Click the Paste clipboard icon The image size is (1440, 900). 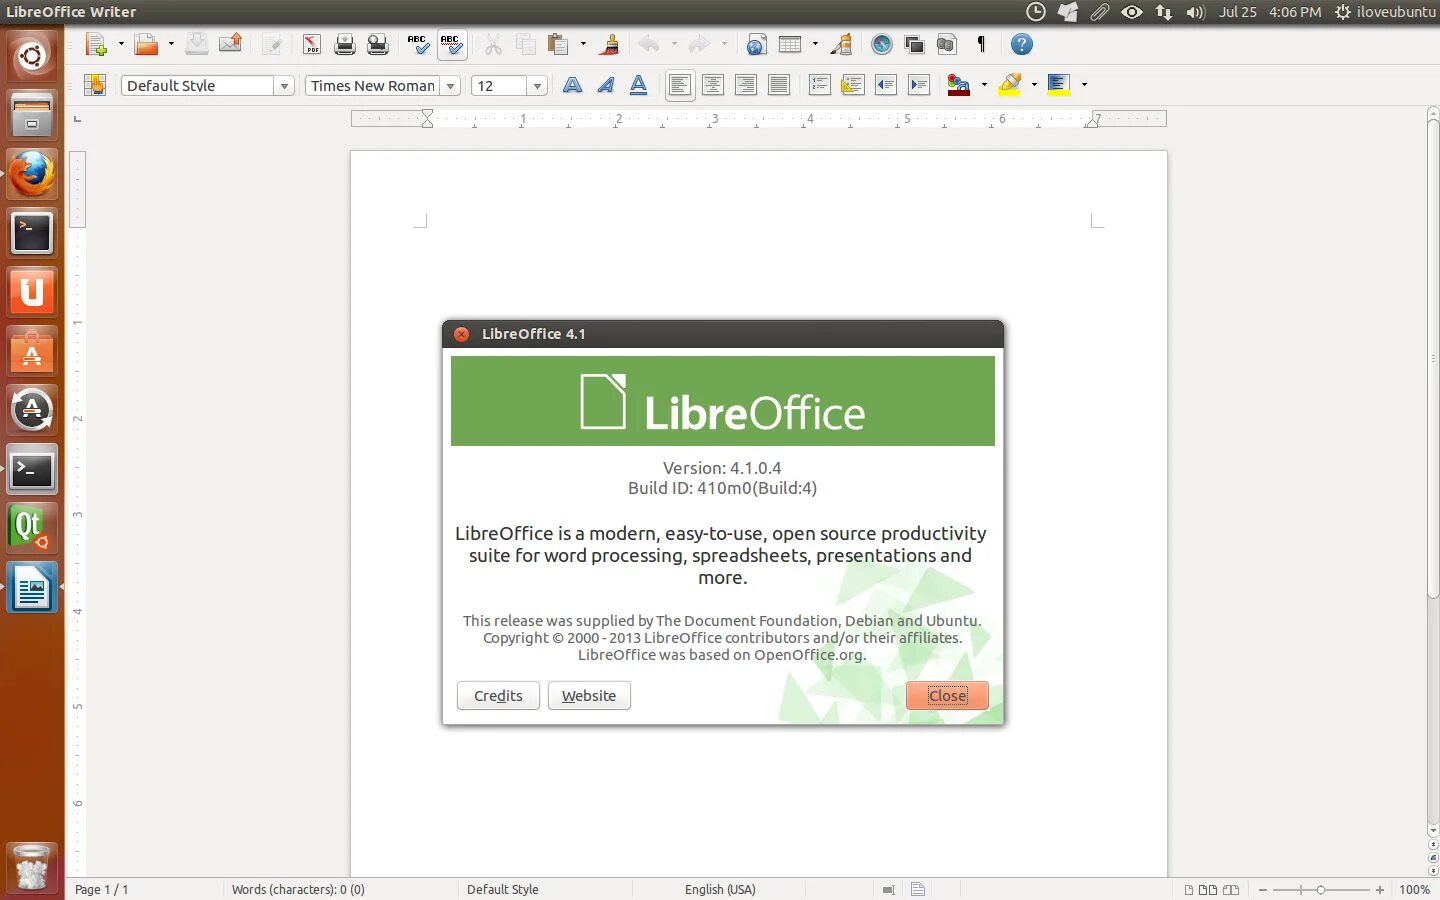(x=558, y=44)
